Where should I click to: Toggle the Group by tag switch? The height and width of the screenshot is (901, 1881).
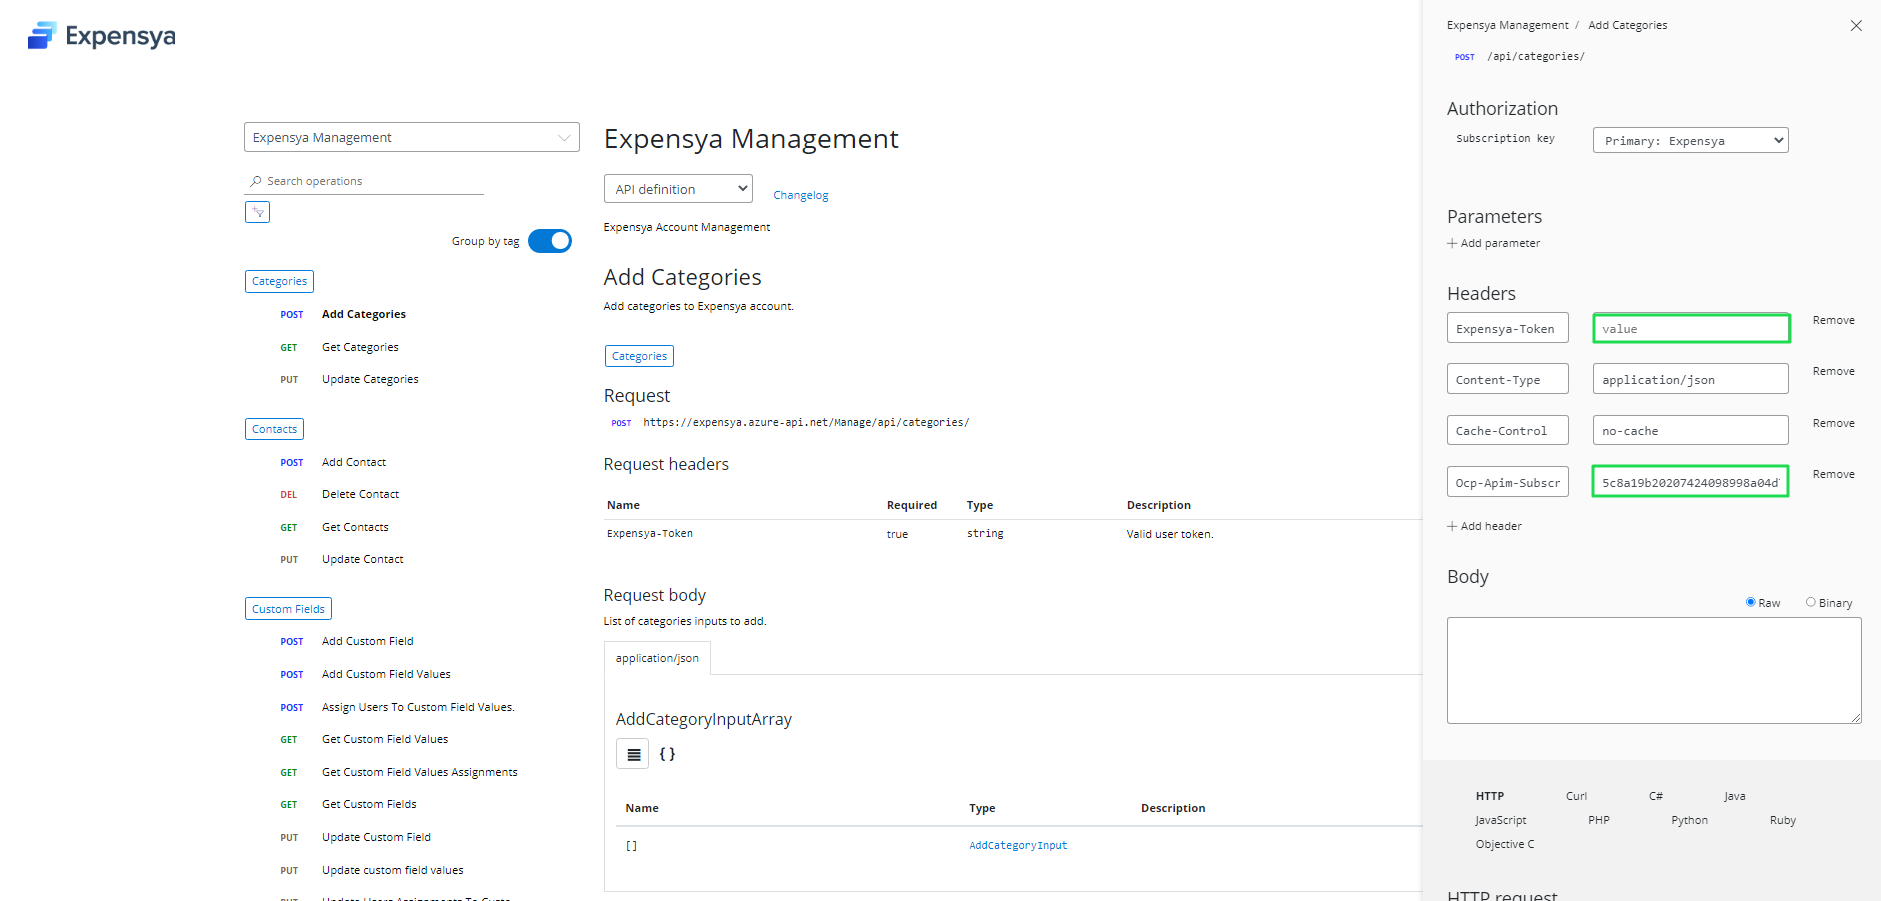click(550, 241)
